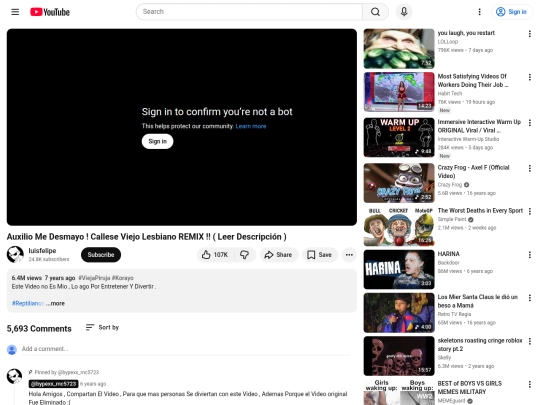The height and width of the screenshot is (405, 540).
Task: Open Backdoor channel name
Action: [448, 262]
